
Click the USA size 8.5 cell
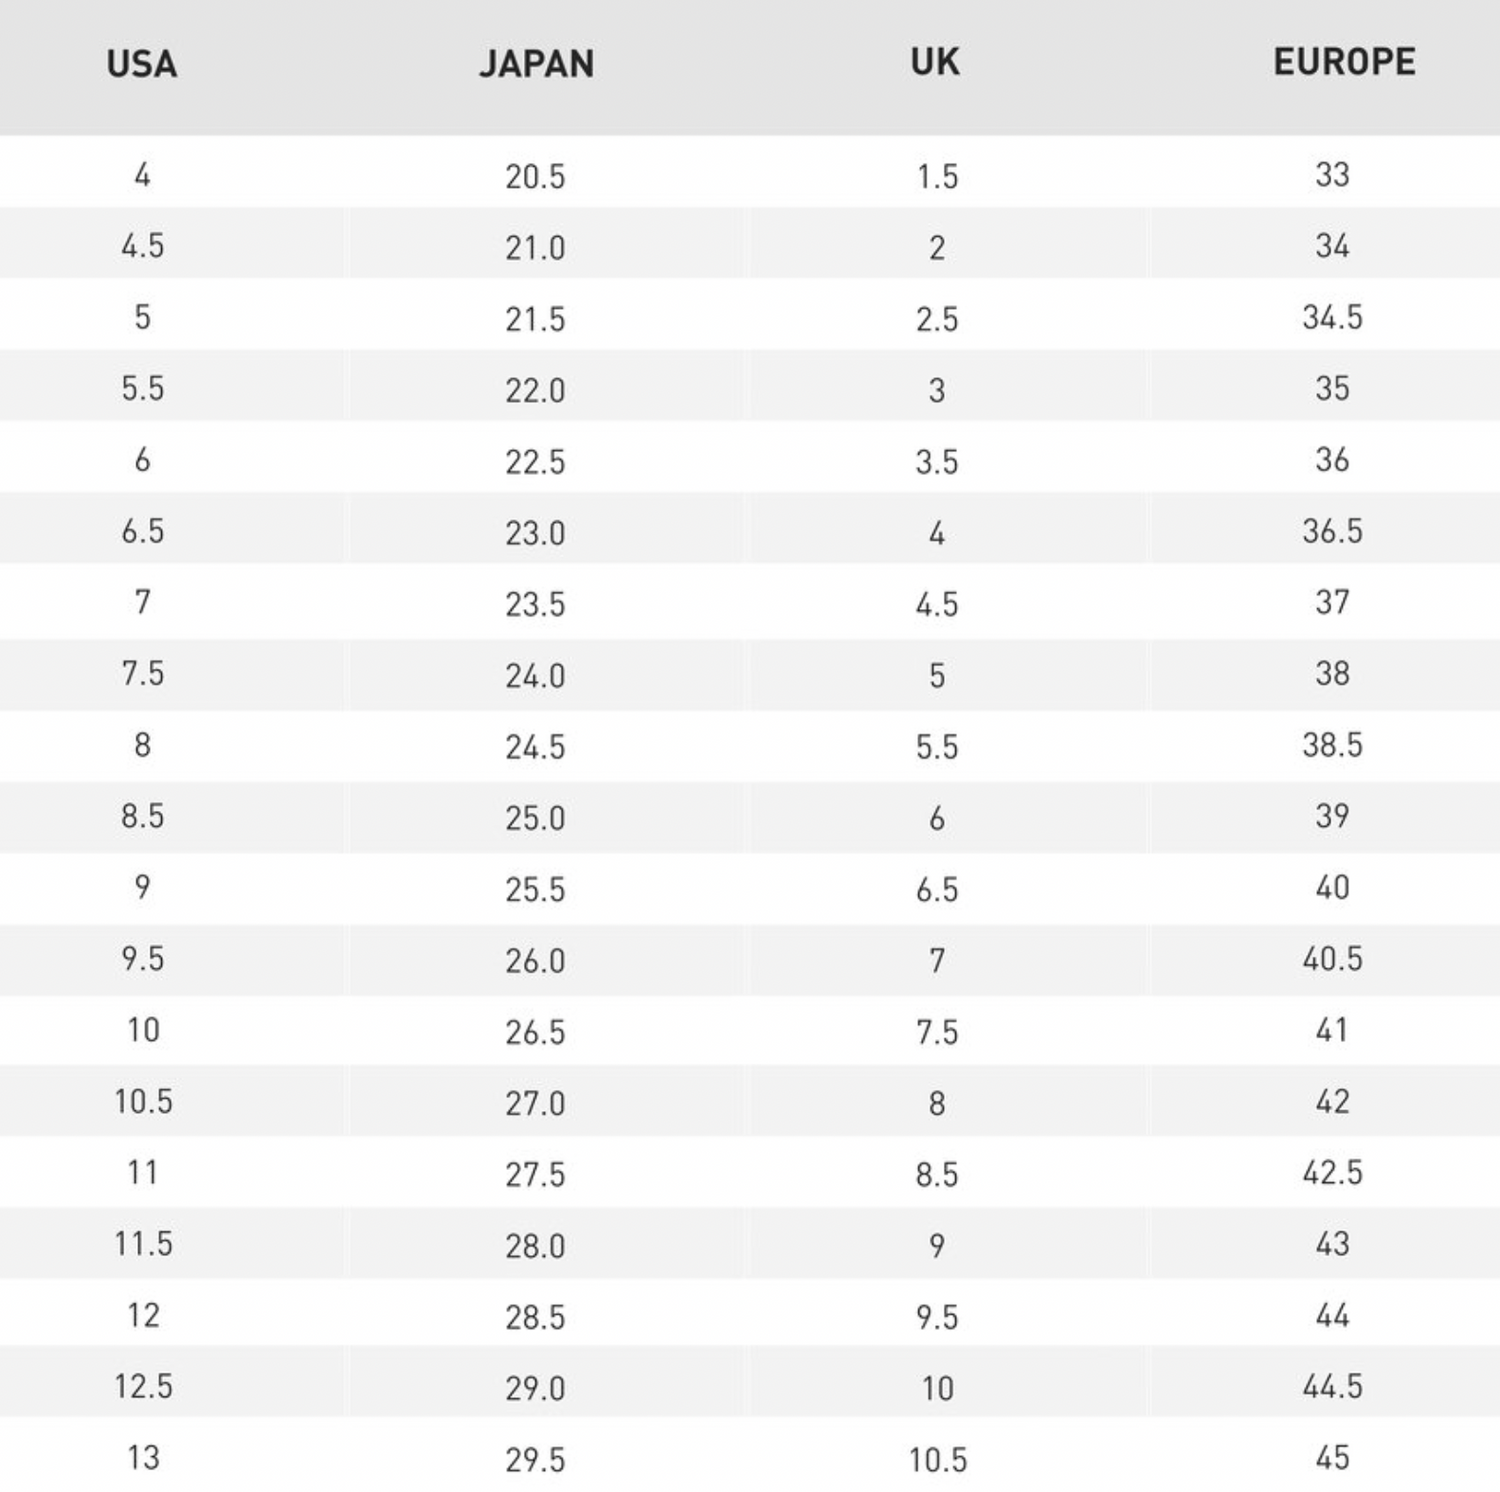pos(142,816)
